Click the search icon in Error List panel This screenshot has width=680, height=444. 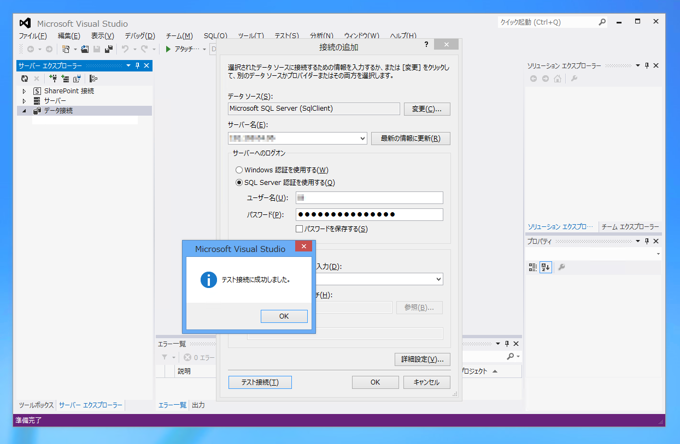pos(510,356)
